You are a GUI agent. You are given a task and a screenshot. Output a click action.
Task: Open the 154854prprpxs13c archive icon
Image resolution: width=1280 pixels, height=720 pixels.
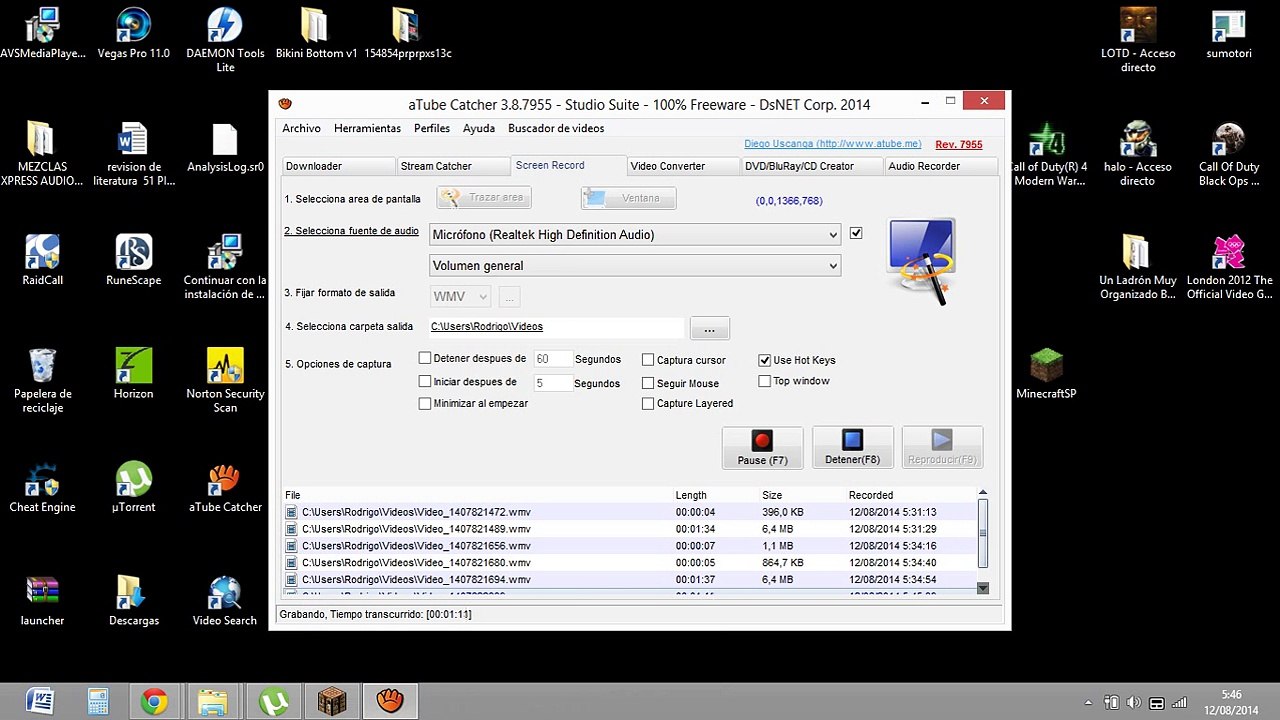pyautogui.click(x=407, y=35)
